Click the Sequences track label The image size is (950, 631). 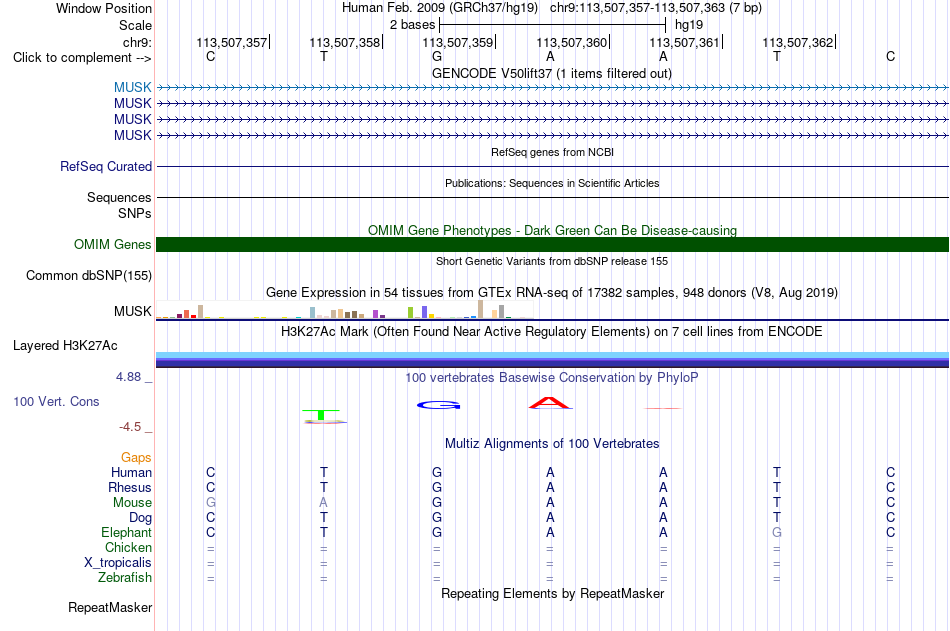(119, 198)
